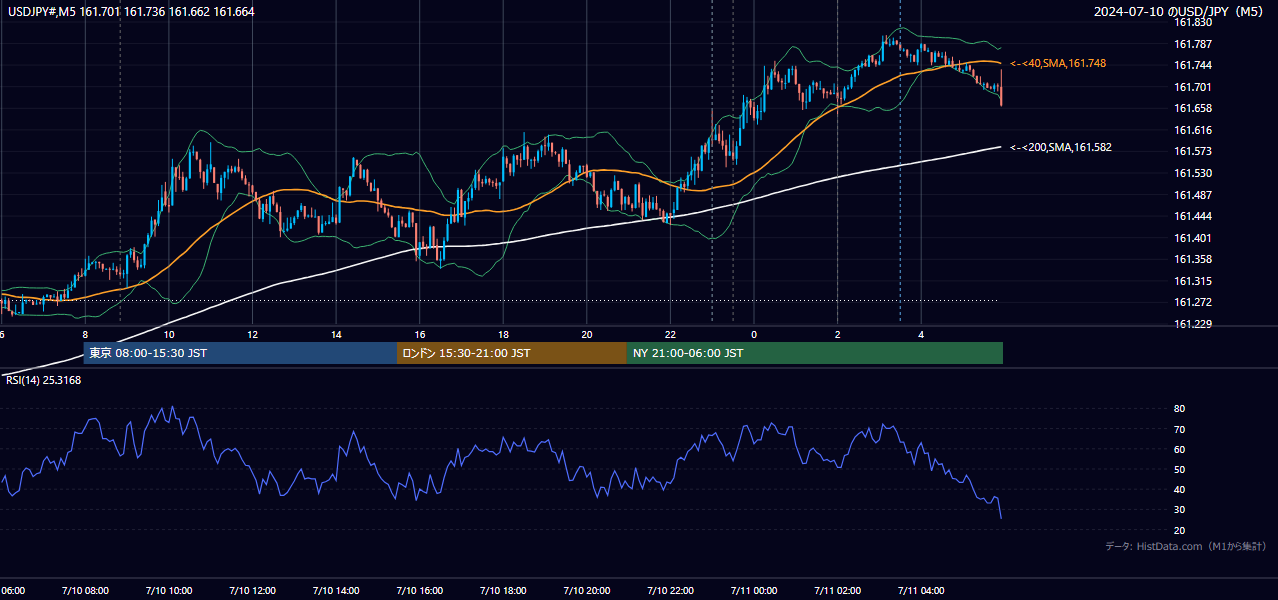
Task: Click the bottom time label 7/10 16:00
Action: click(419, 590)
